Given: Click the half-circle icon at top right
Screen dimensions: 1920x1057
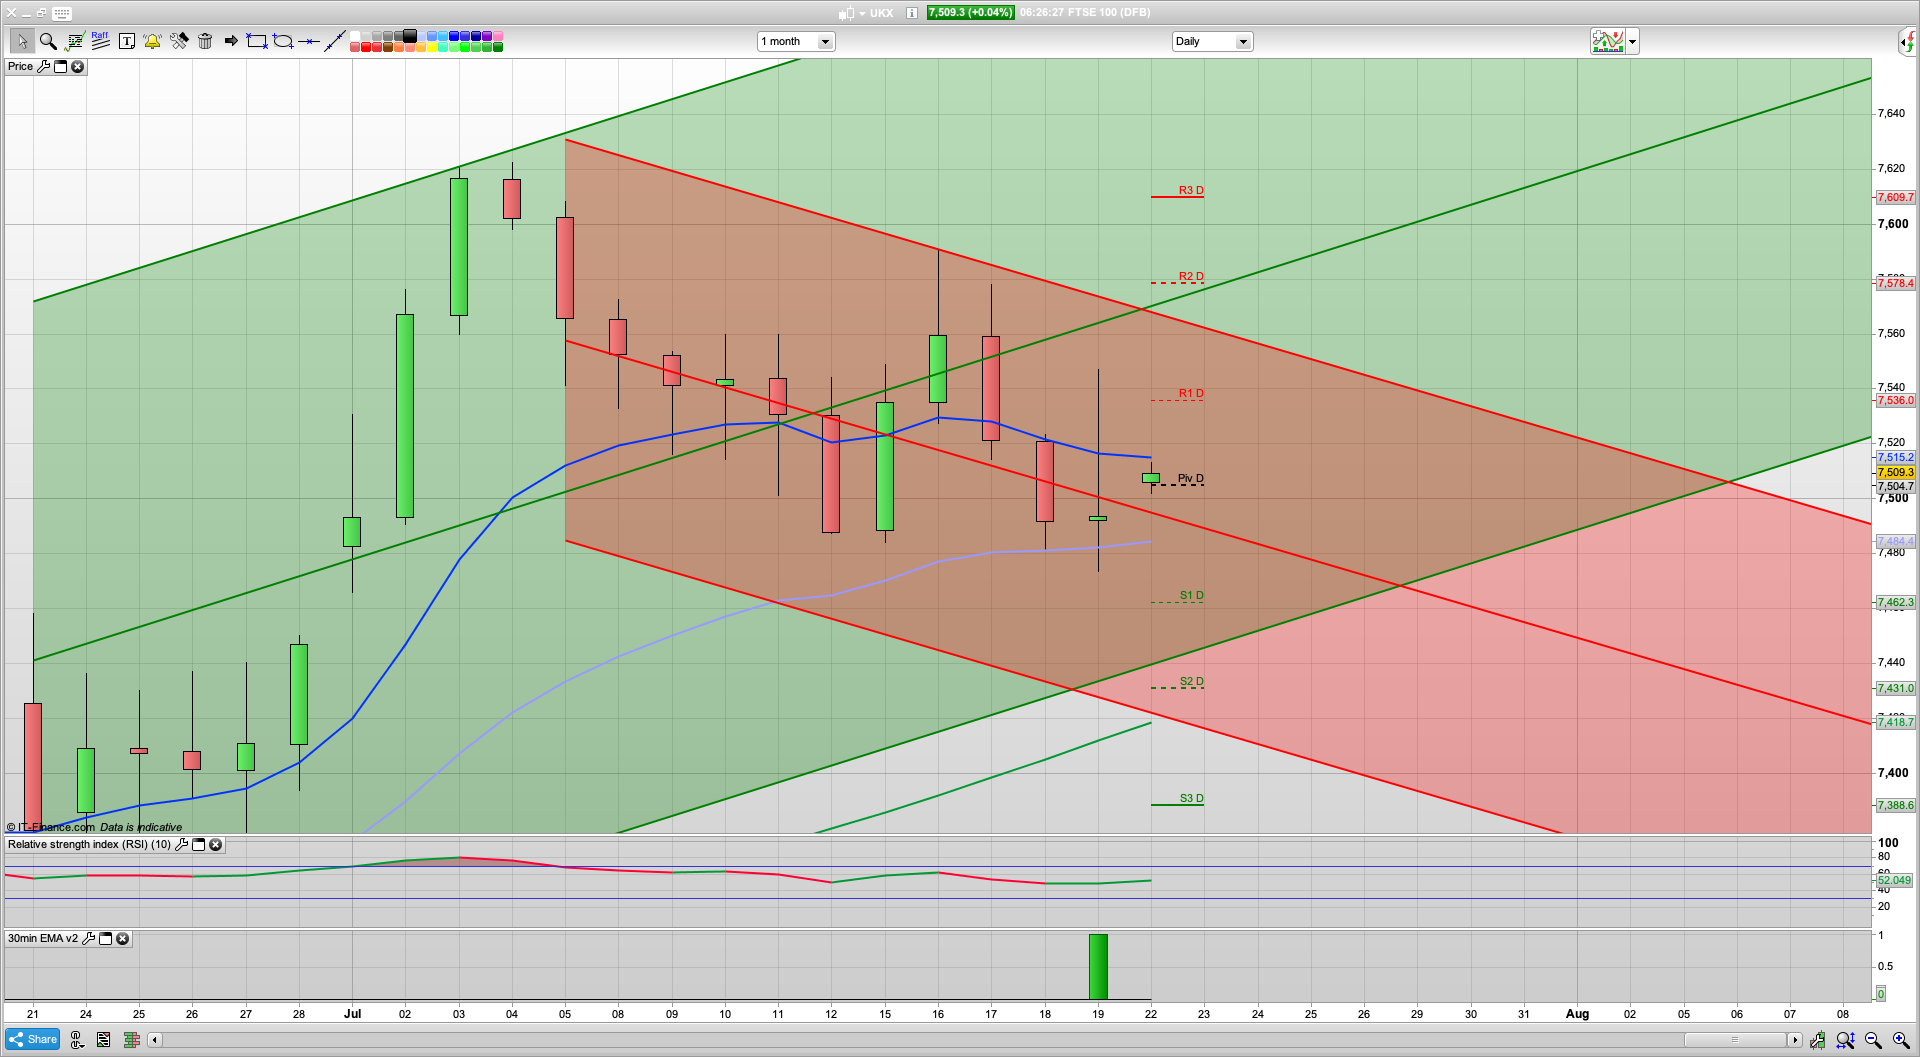Looking at the screenshot, I should pos(1908,41).
